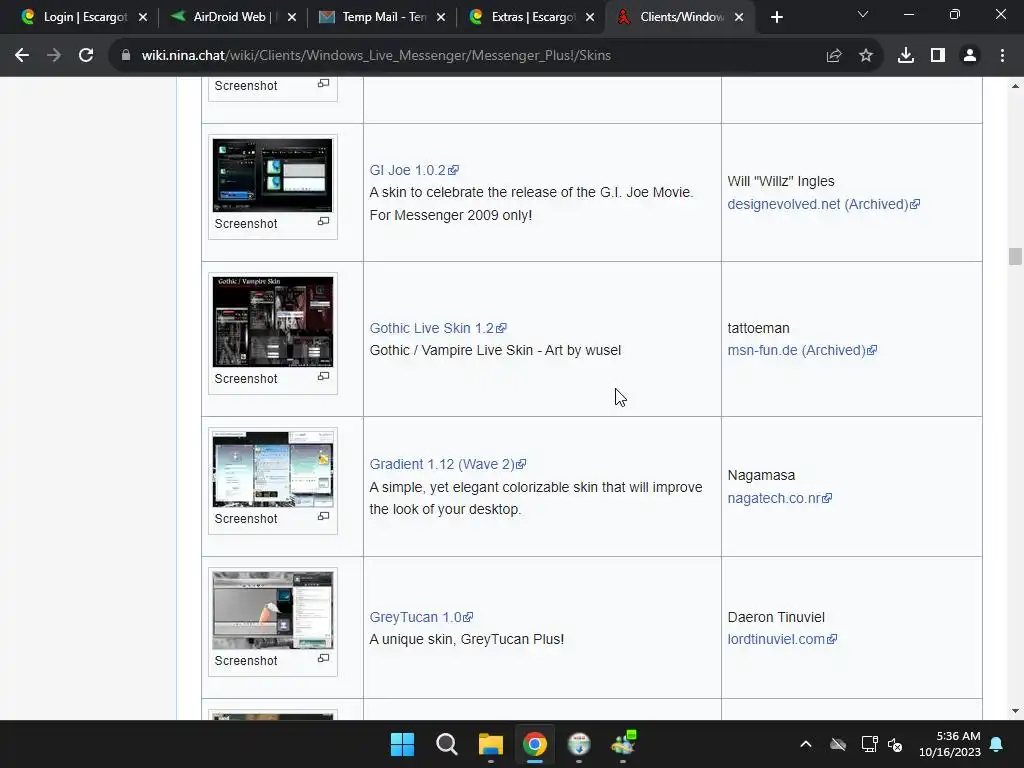This screenshot has height=768, width=1024.
Task: Click the muted volume tray icon
Action: pyautogui.click(x=895, y=744)
